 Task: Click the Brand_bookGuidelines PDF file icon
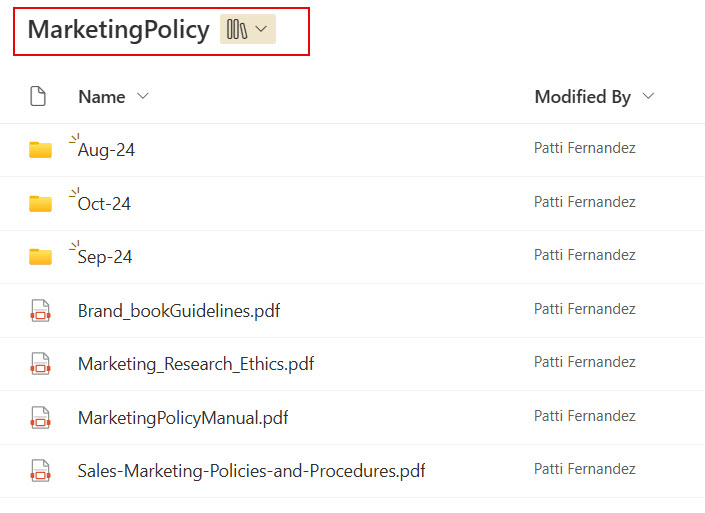coord(40,311)
